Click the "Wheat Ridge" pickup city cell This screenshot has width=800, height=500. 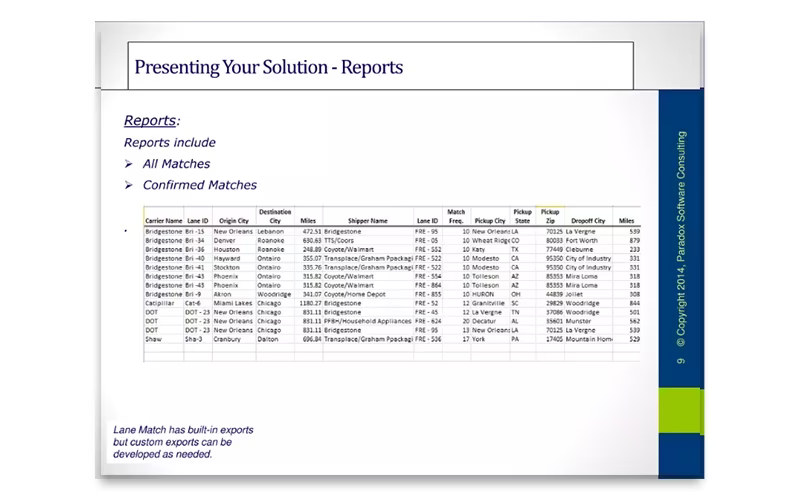pyautogui.click(x=491, y=240)
